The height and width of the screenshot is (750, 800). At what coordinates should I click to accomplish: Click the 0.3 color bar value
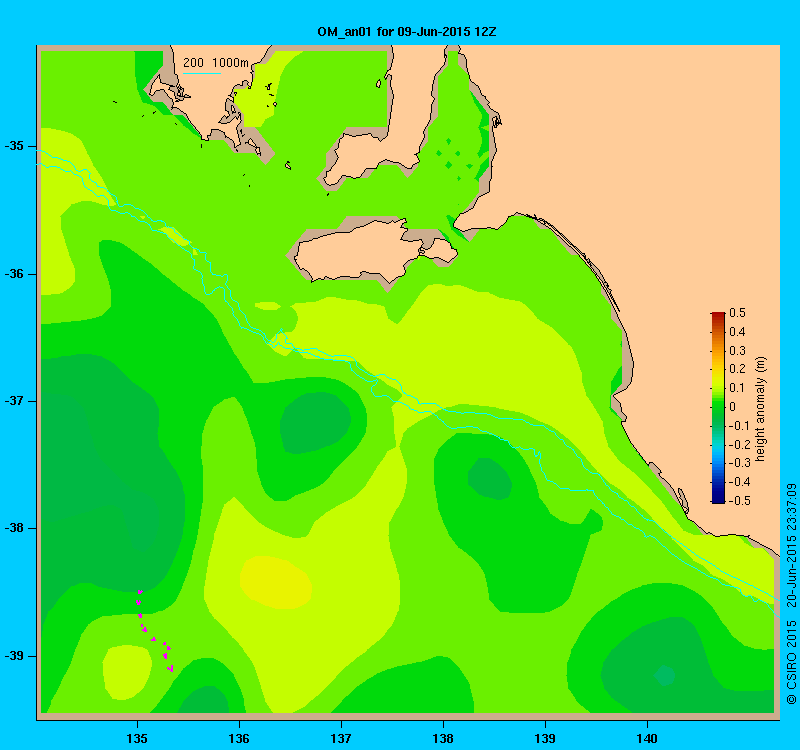738,351
